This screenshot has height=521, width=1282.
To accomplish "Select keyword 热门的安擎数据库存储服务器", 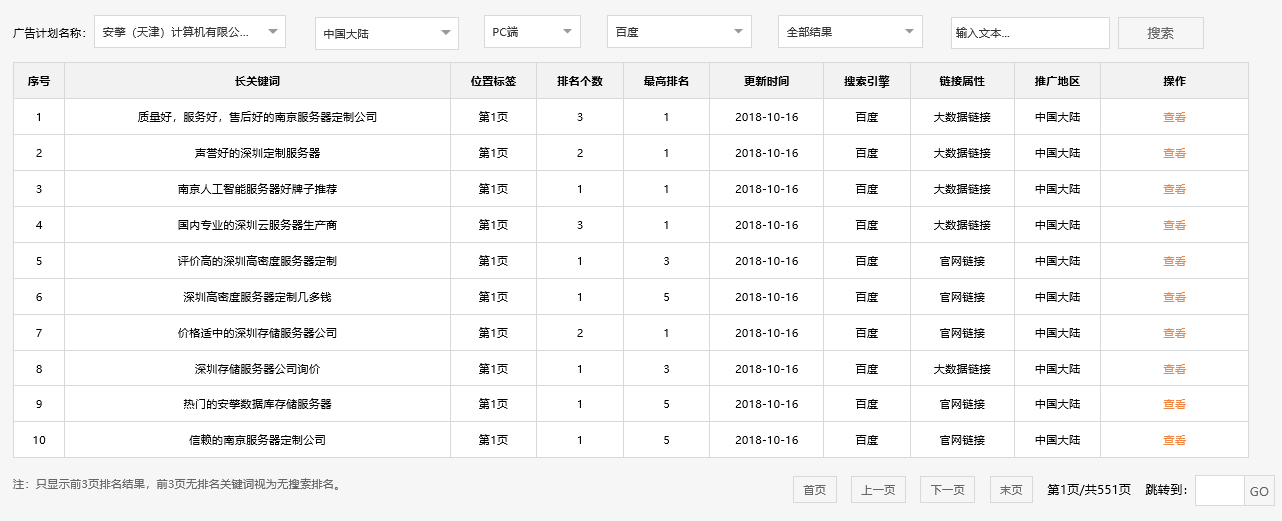I will pos(257,405).
